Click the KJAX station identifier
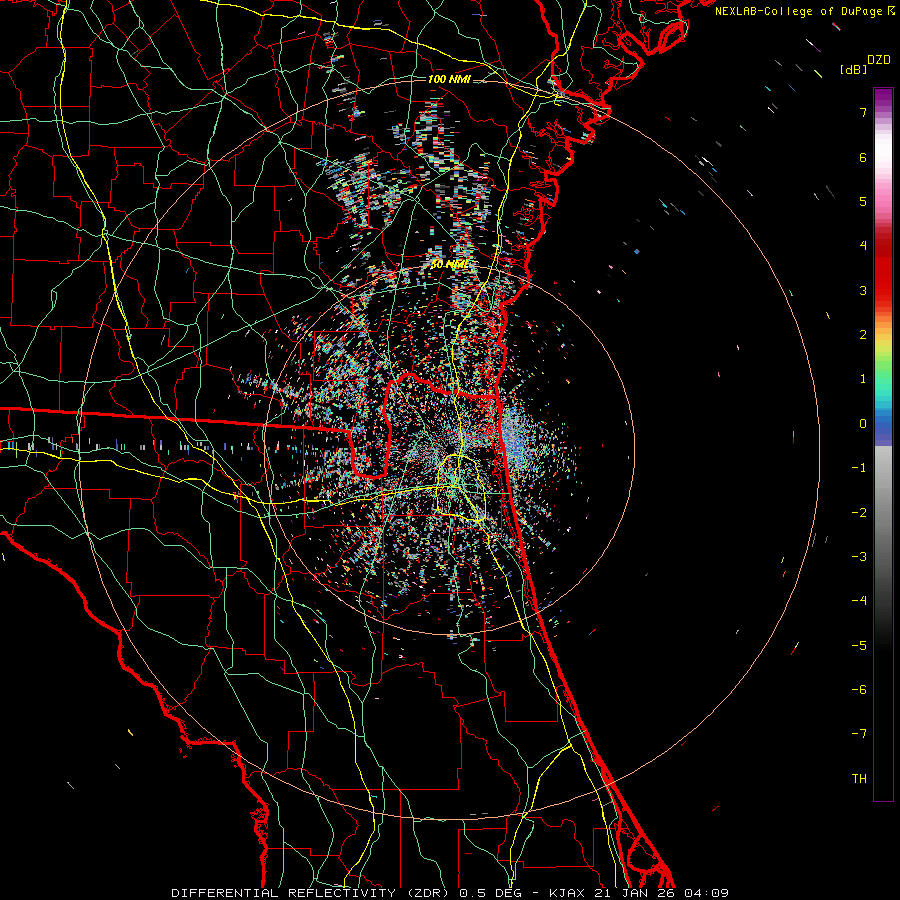The image size is (900, 900). 566,893
